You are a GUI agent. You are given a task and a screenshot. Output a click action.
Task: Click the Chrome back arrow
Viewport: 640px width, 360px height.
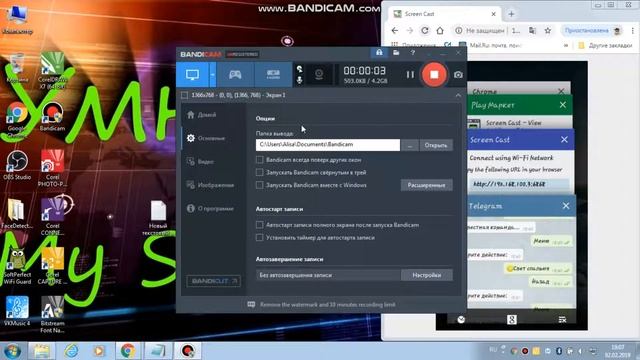pyautogui.click(x=395, y=31)
